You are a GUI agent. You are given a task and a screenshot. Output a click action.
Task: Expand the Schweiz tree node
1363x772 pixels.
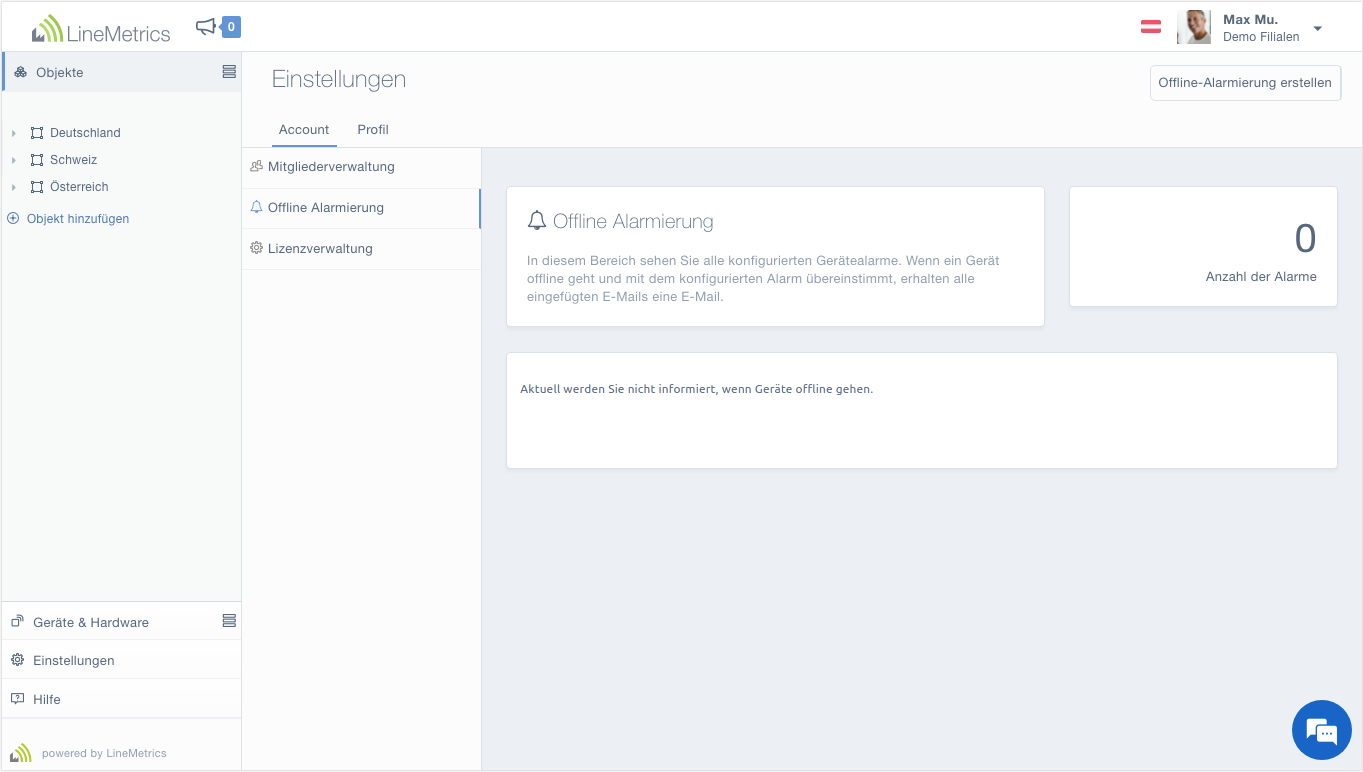pyautogui.click(x=13, y=160)
